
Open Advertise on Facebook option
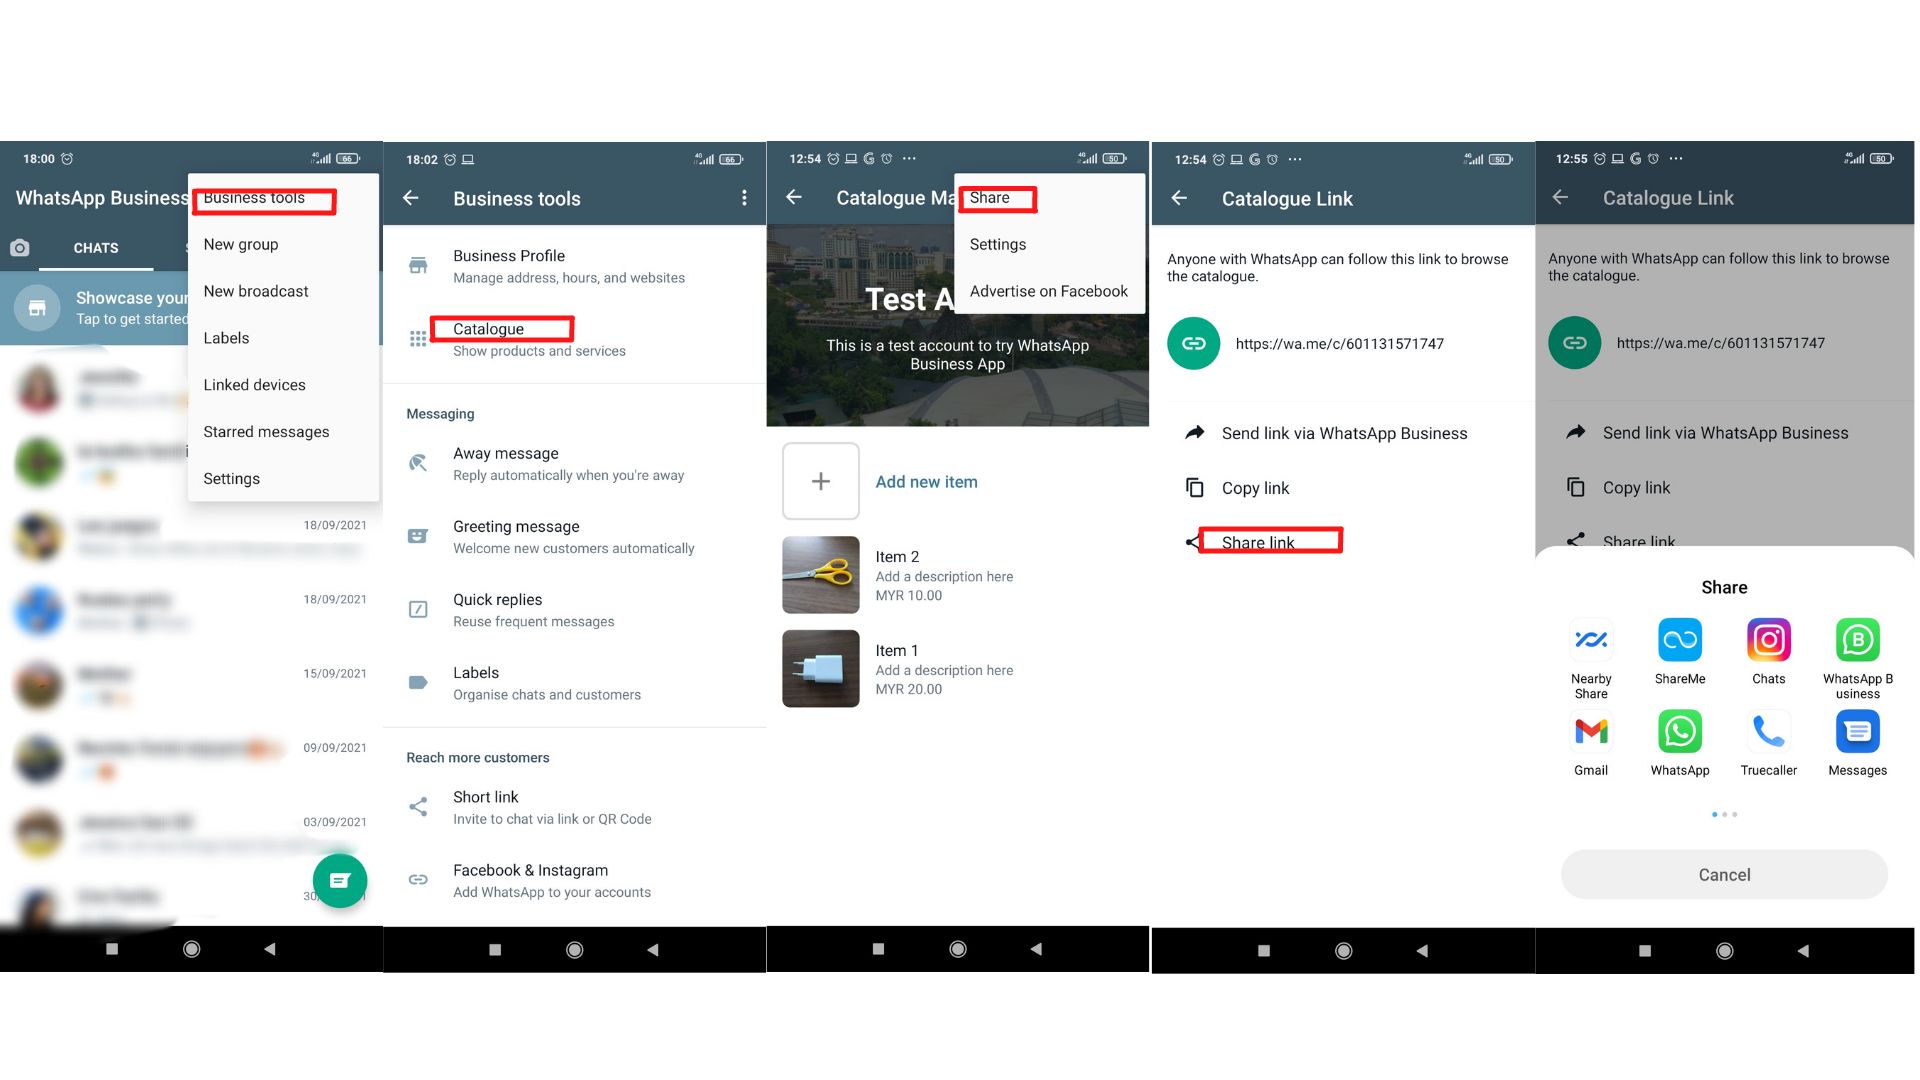(1048, 291)
